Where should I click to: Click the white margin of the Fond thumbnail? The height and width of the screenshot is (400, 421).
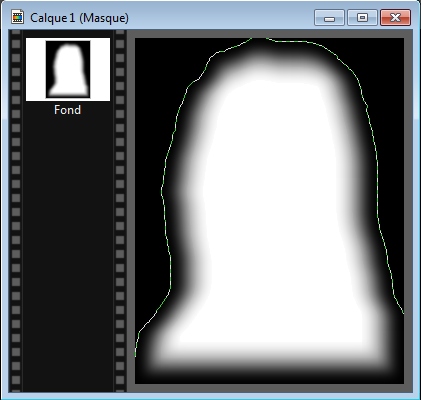(35, 69)
